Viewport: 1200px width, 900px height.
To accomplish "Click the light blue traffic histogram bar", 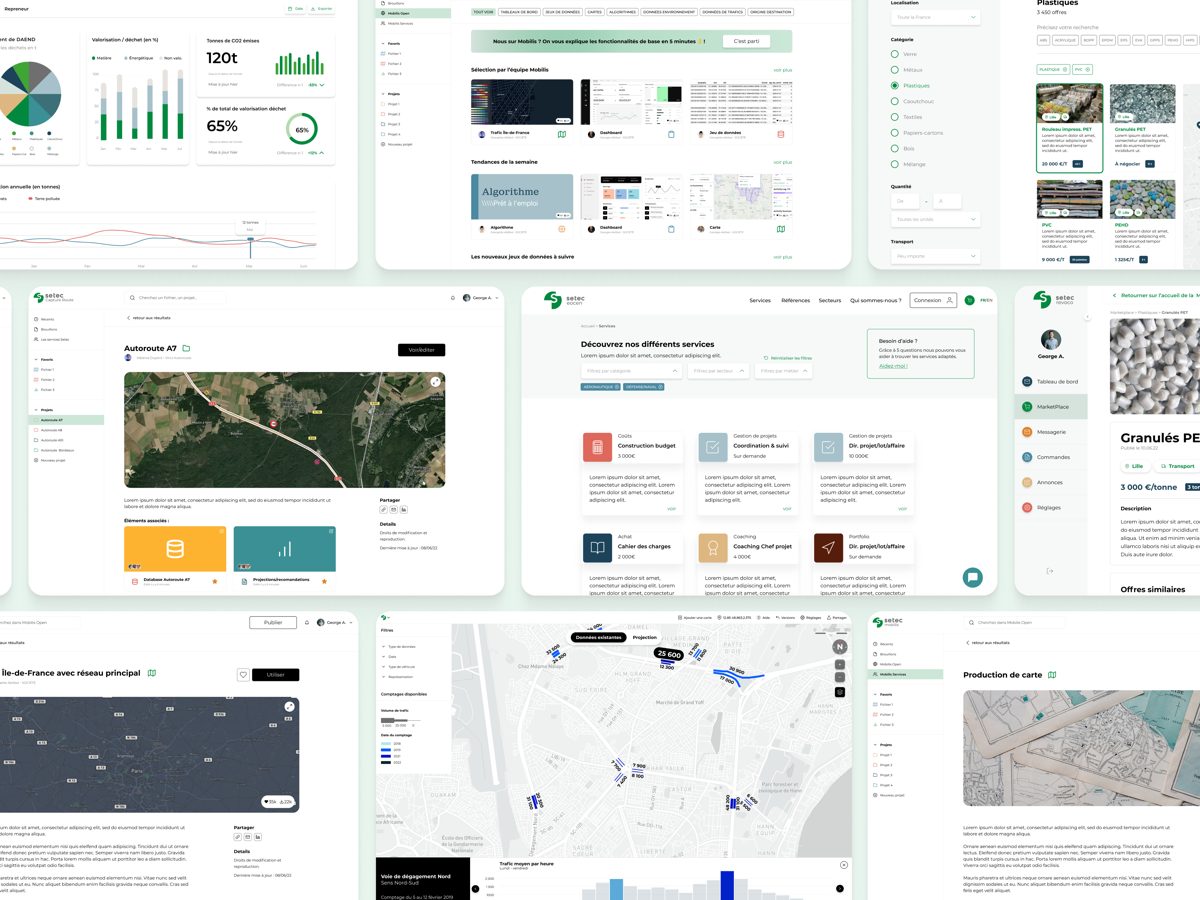I will [616, 890].
